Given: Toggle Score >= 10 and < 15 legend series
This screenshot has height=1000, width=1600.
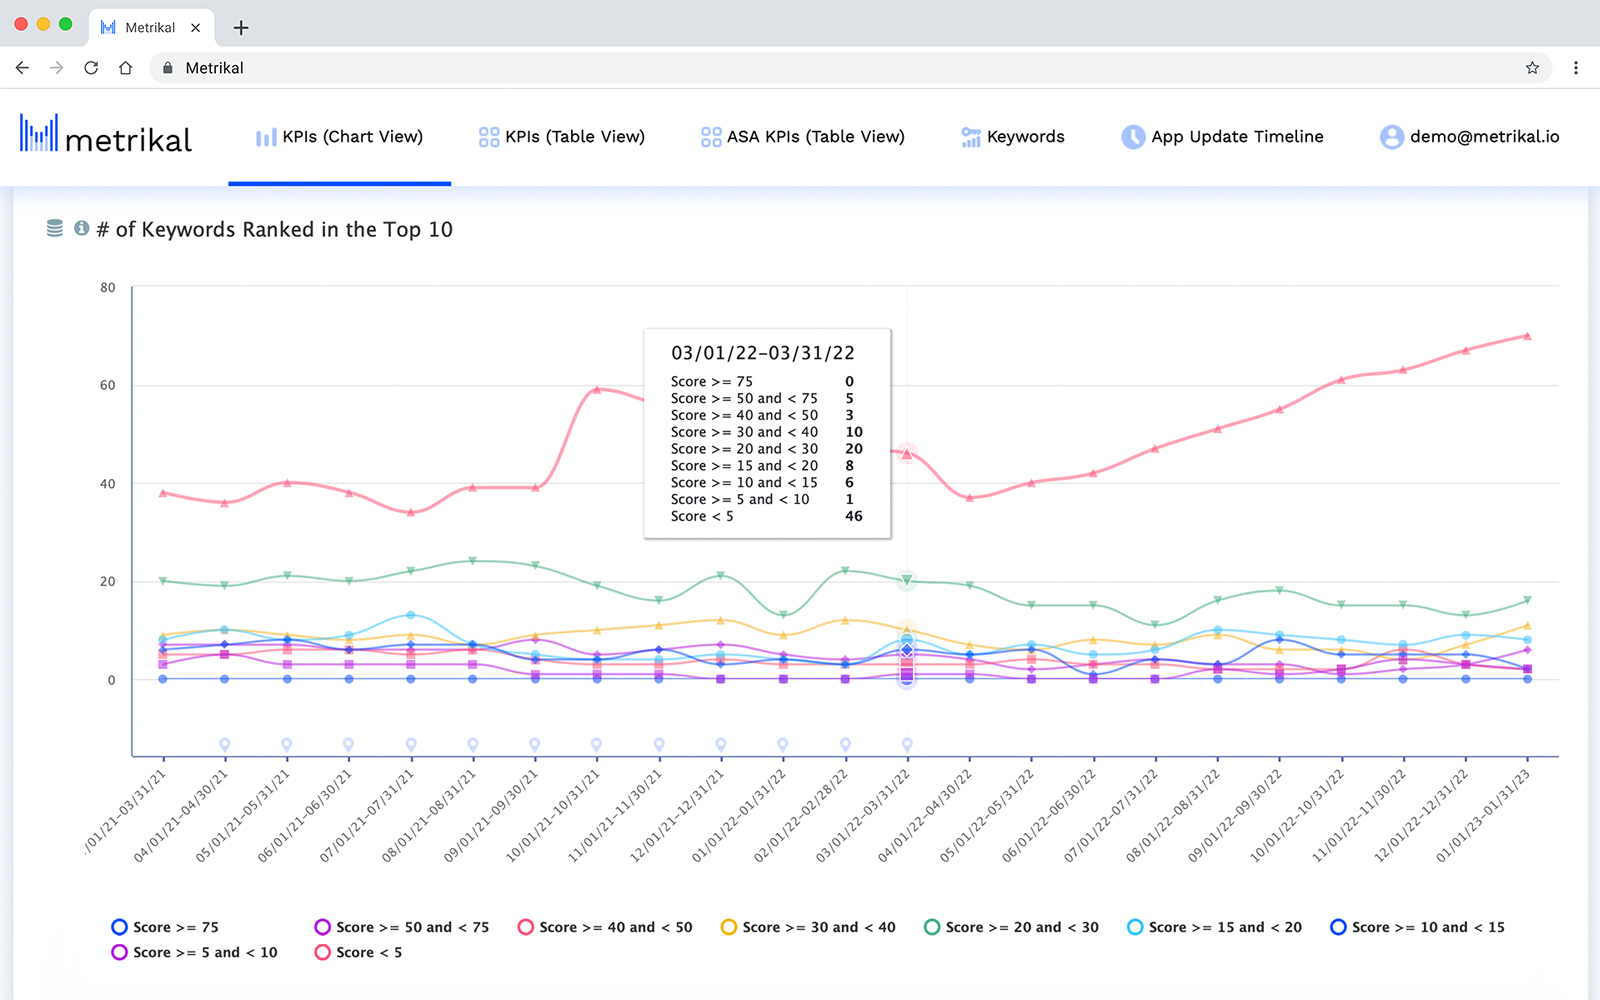Looking at the screenshot, I should tap(1418, 927).
